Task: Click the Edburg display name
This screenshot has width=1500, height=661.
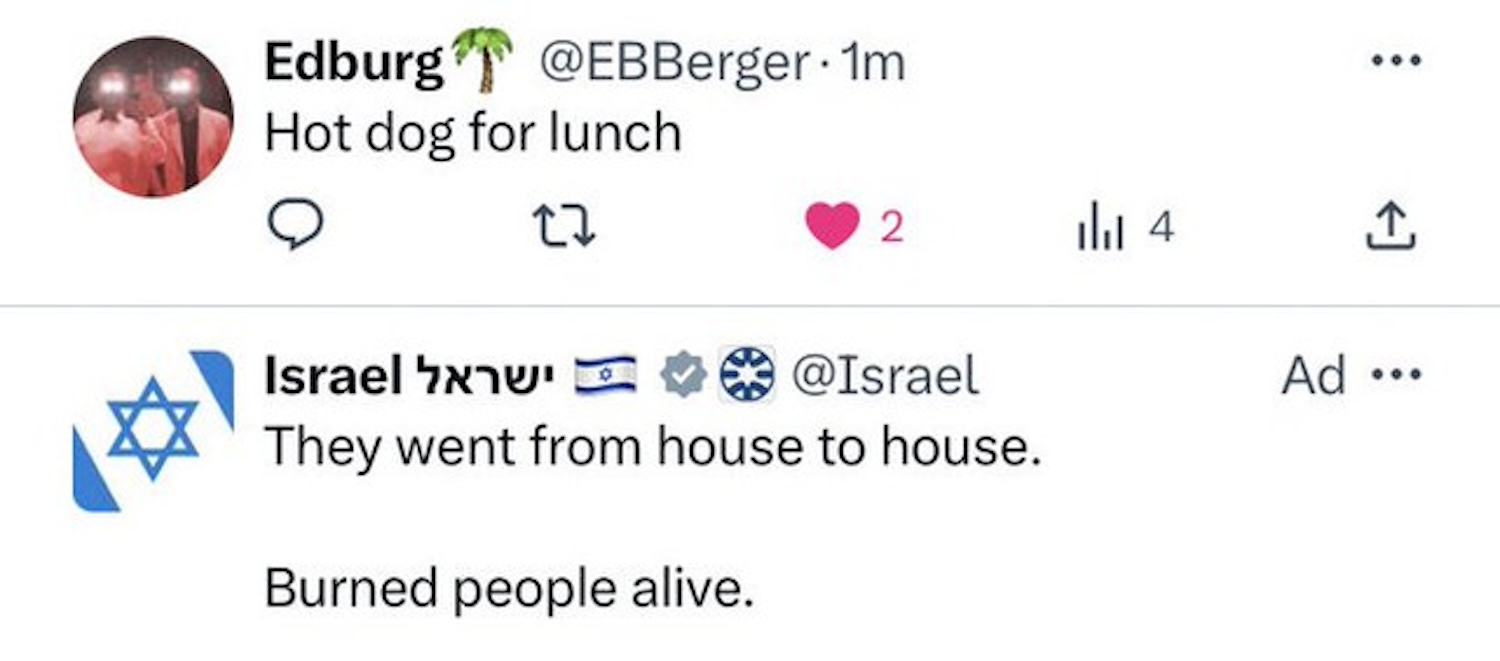Action: tap(354, 65)
